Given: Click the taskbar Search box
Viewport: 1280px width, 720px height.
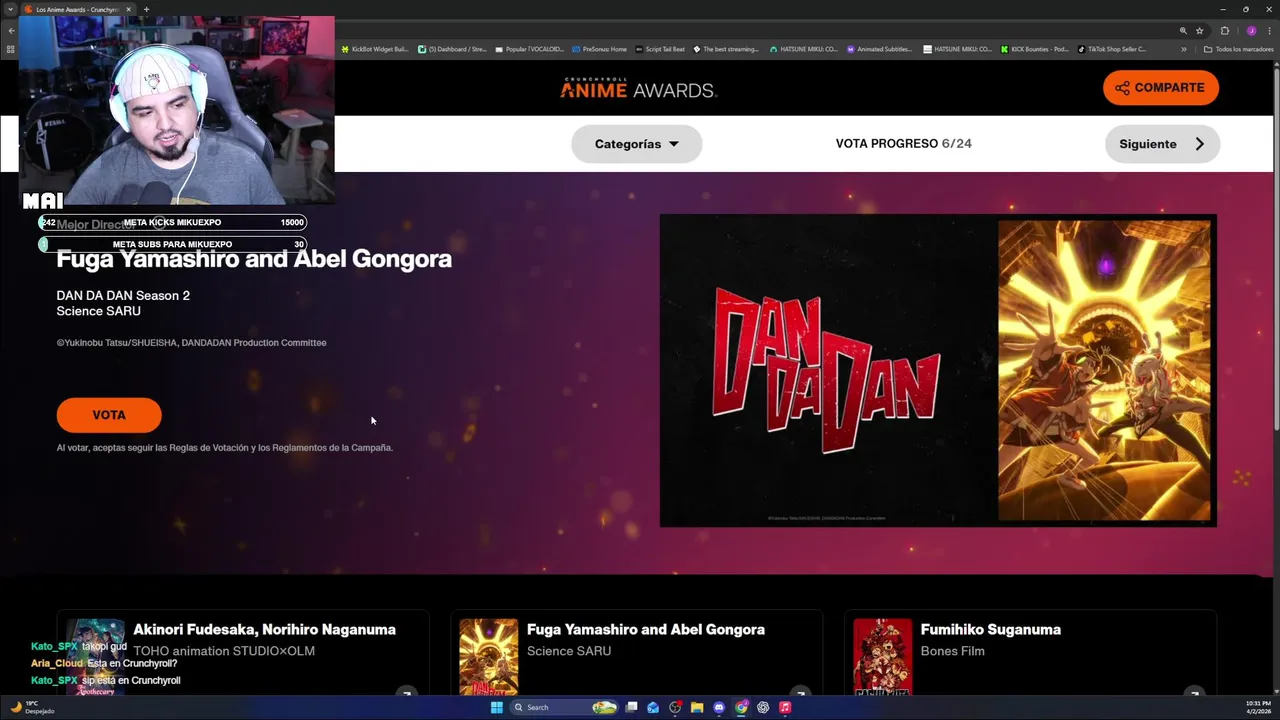Looking at the screenshot, I should [563, 707].
